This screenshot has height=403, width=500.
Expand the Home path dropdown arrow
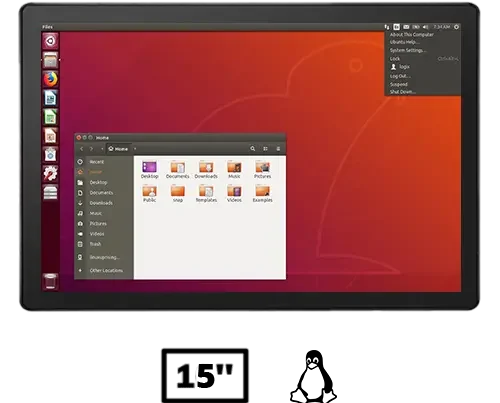pos(135,149)
